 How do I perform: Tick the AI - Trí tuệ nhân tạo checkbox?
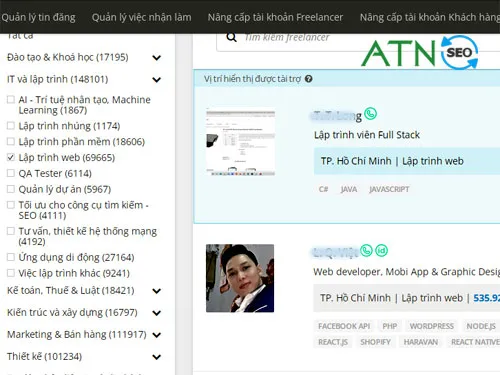pos(11,99)
